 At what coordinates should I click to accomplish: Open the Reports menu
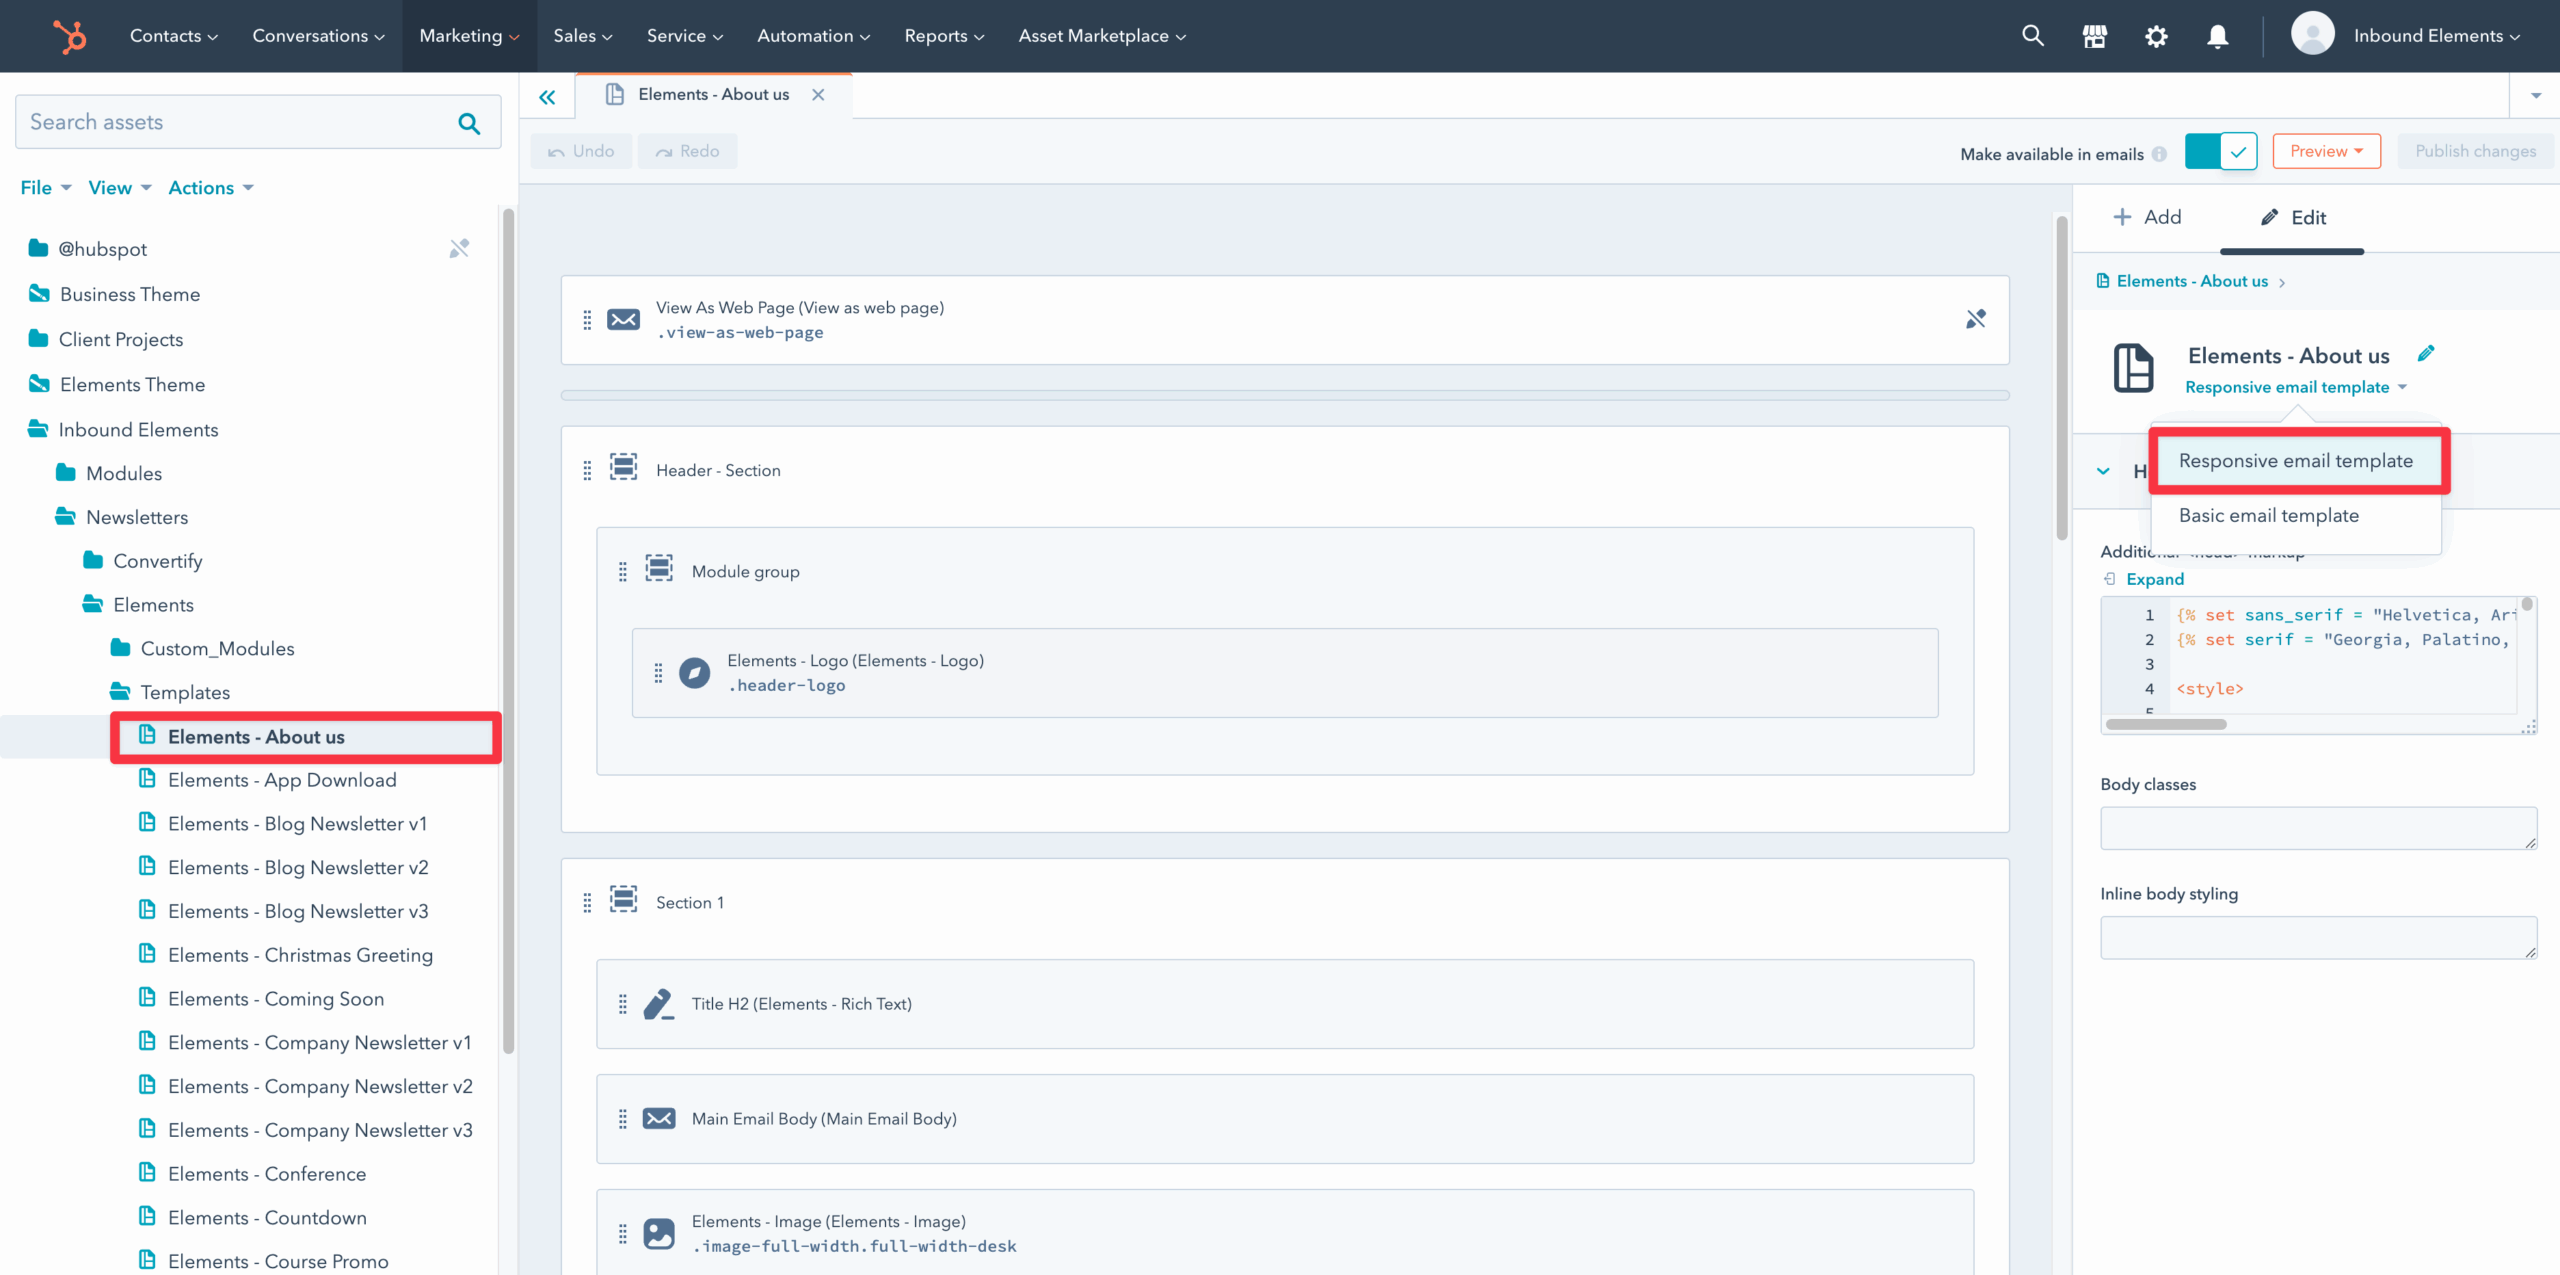click(x=944, y=36)
